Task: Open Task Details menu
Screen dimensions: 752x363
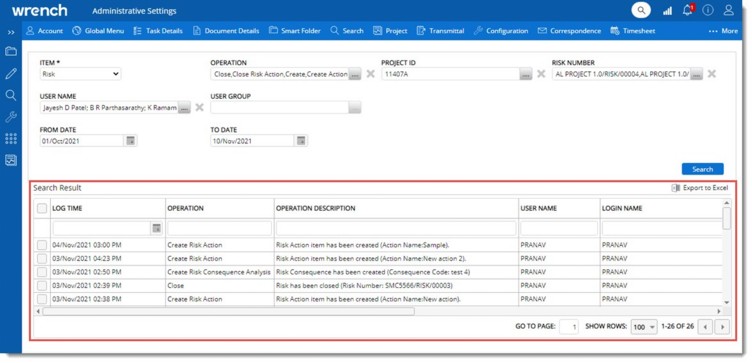Action: coord(158,31)
